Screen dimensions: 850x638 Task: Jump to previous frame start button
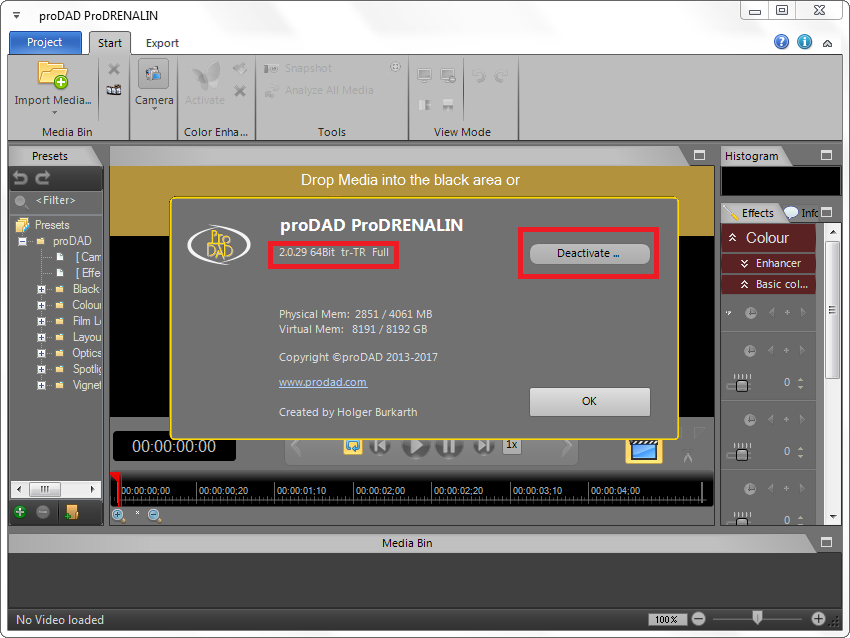tap(380, 446)
